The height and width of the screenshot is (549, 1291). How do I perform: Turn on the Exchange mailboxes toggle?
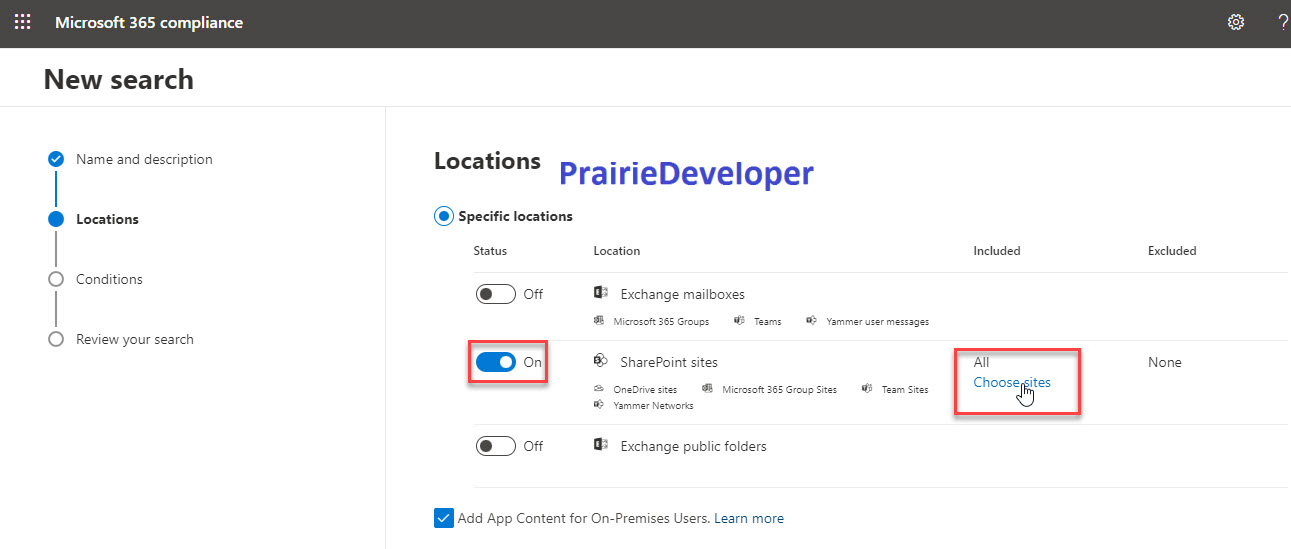496,294
